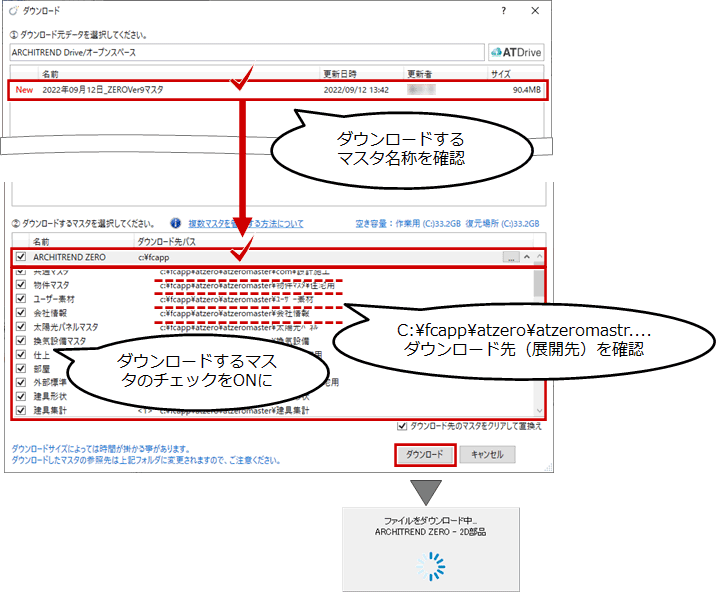Toggle the 建具集計 checkbox
Viewport: 717px width, 592px height.
pyautogui.click(x=21, y=410)
